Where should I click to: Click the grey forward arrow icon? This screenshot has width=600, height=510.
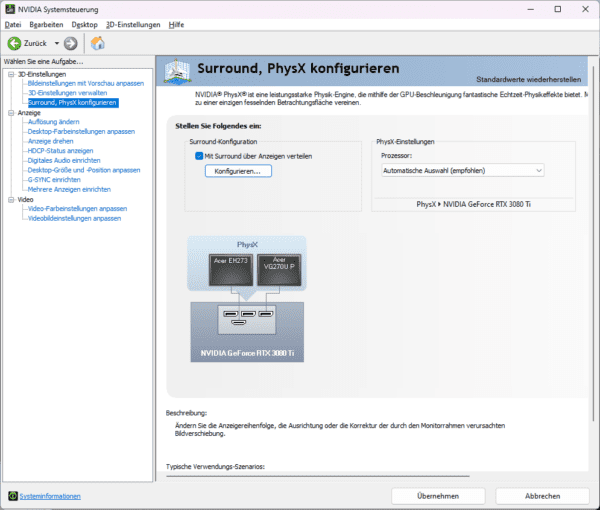pyautogui.click(x=70, y=43)
